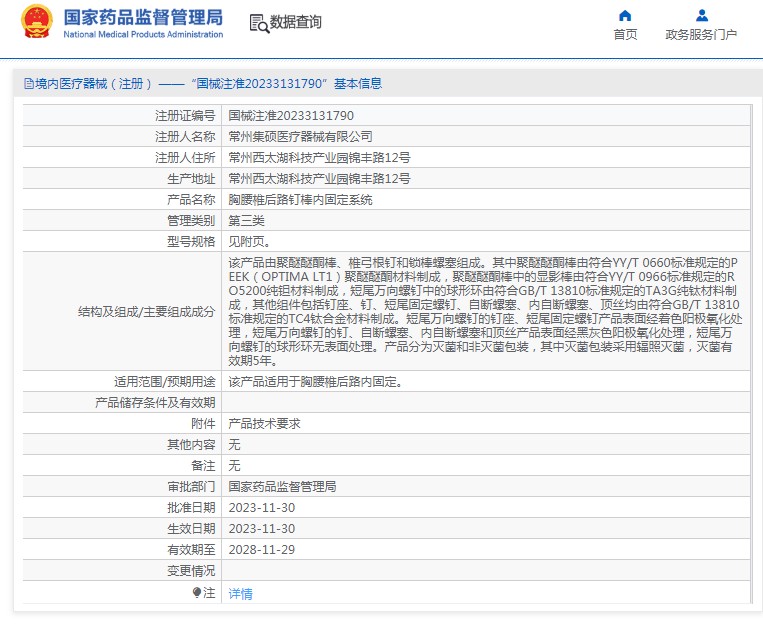763x626 pixels.
Task: Select product name 胸腰椎后路钉棒内固定系统
Action: coord(300,200)
